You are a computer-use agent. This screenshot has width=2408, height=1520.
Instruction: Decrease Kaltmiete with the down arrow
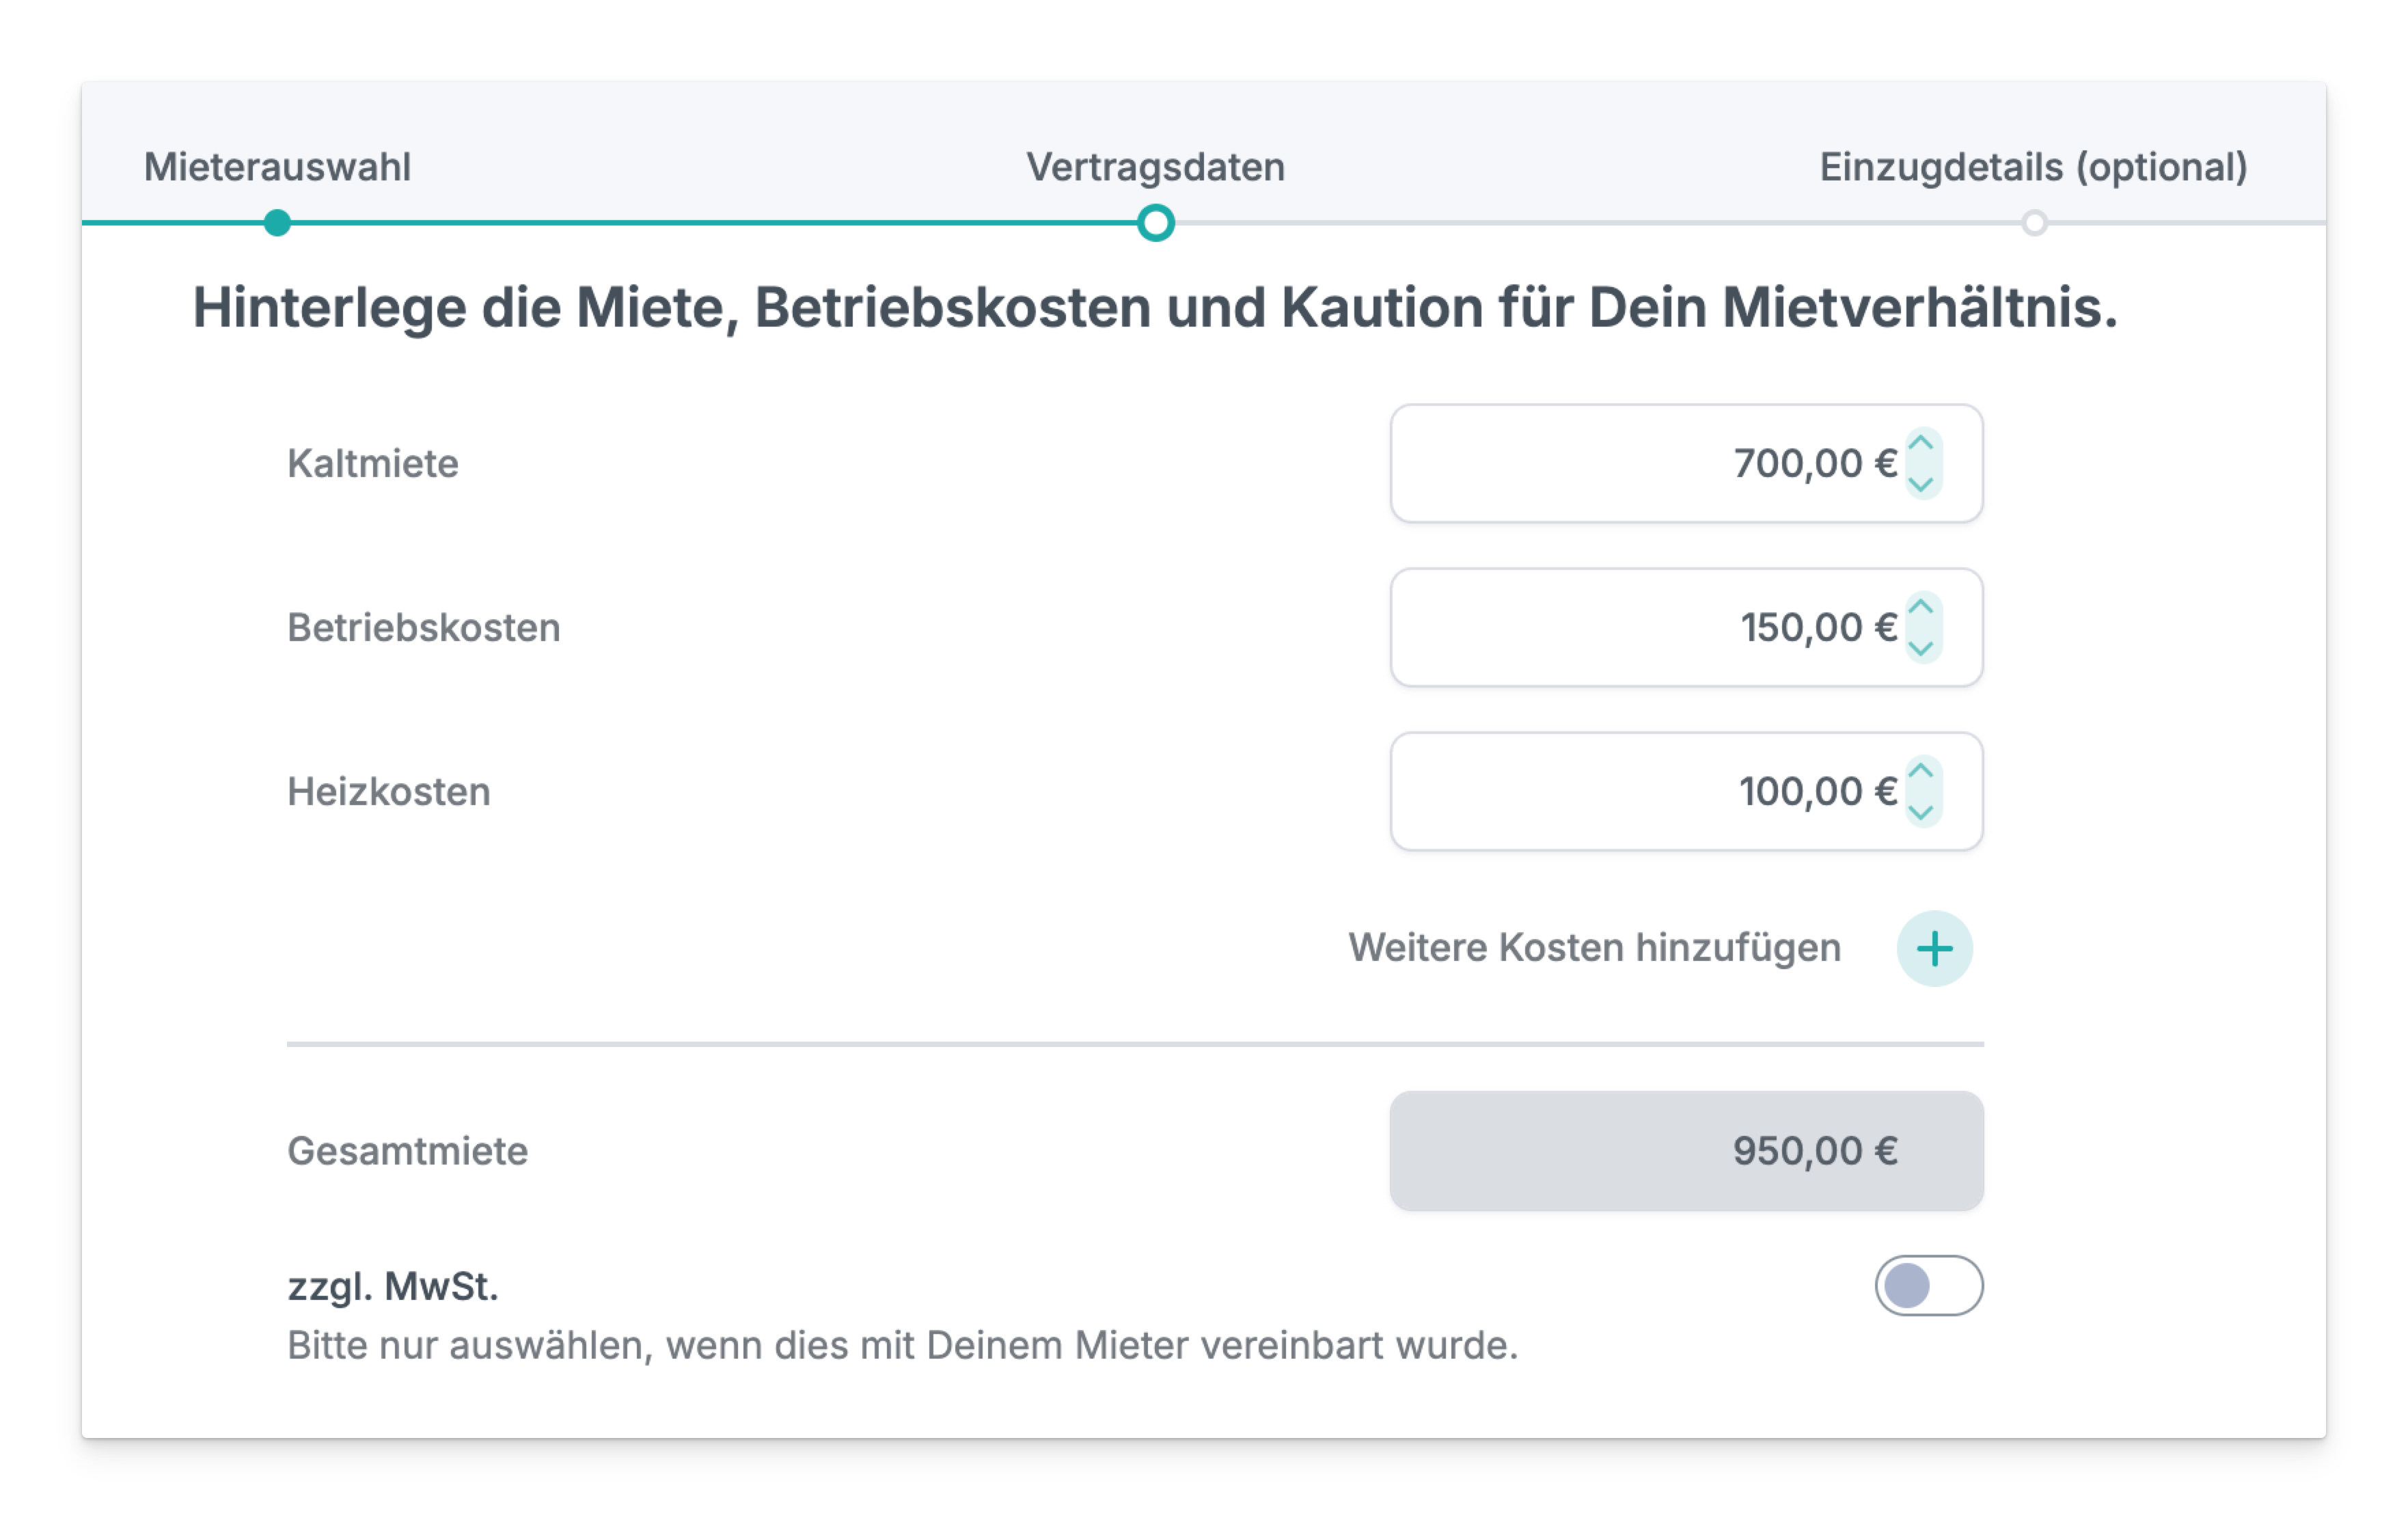click(1921, 484)
